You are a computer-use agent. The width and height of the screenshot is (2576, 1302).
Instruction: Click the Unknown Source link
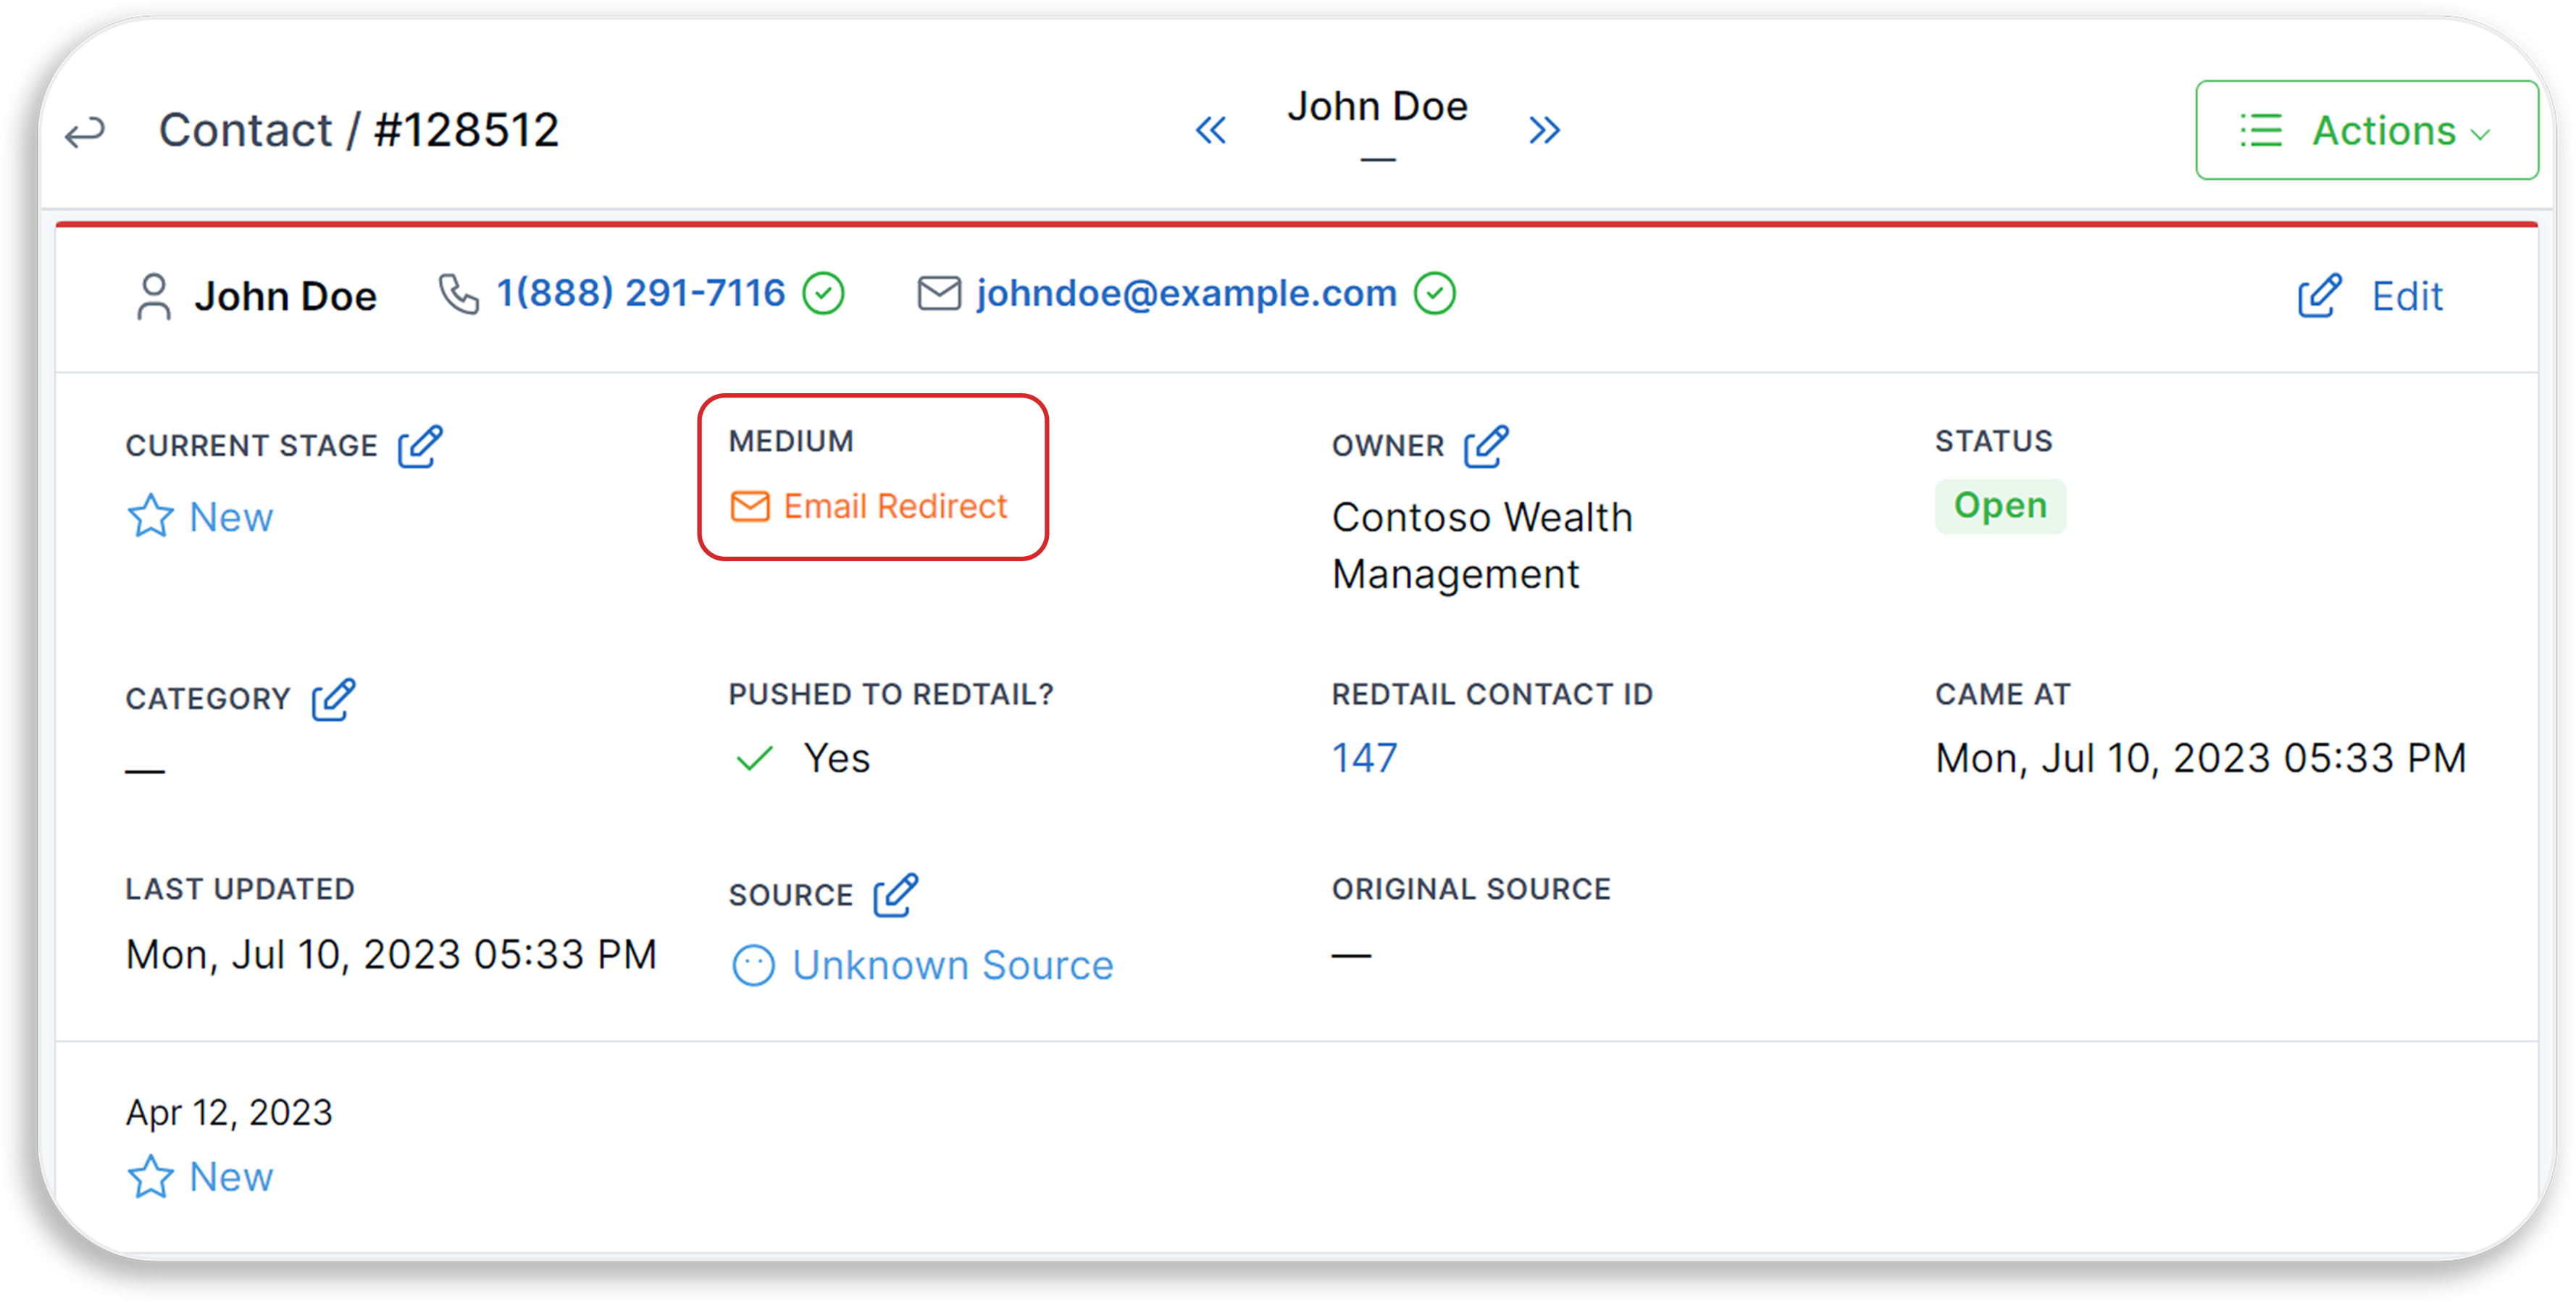951,965
